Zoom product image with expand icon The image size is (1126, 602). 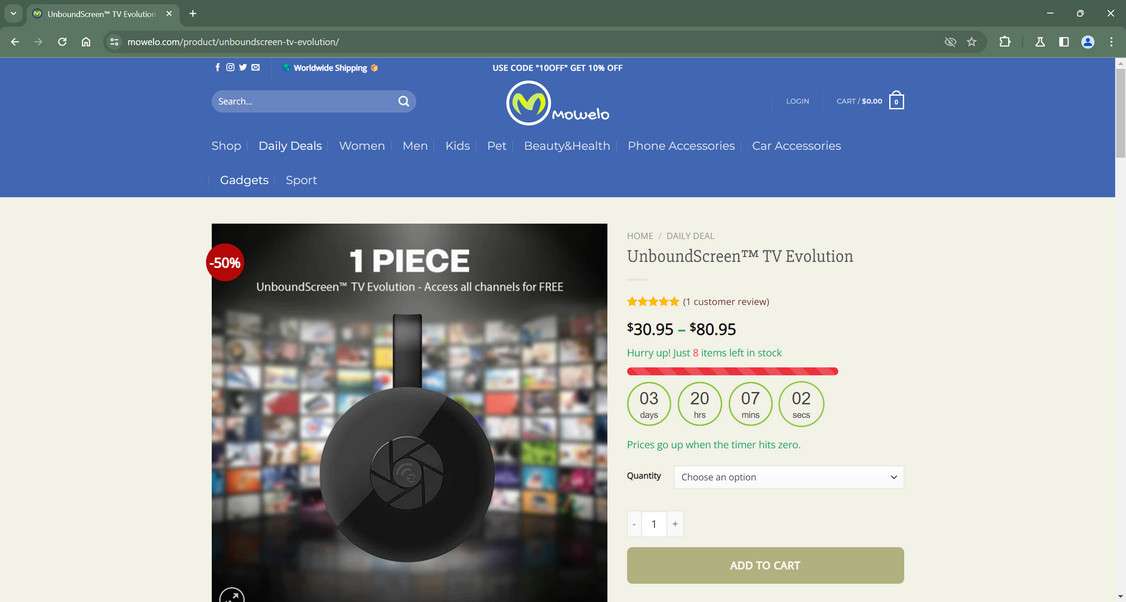[232, 596]
